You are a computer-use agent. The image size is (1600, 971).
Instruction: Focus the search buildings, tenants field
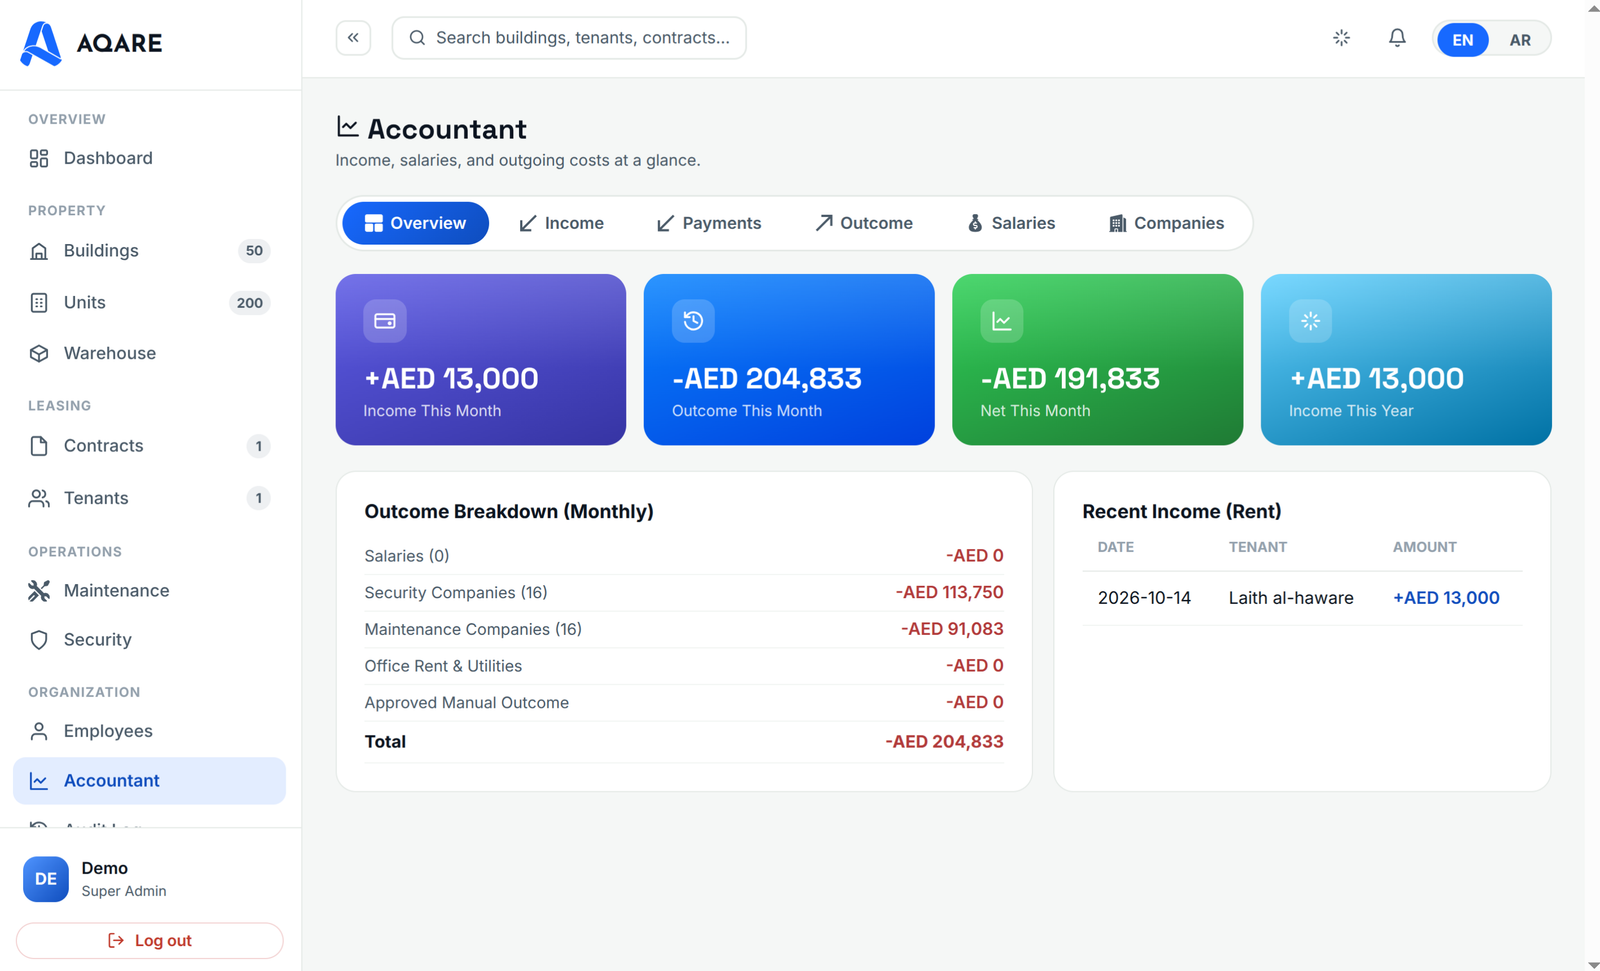click(x=569, y=38)
